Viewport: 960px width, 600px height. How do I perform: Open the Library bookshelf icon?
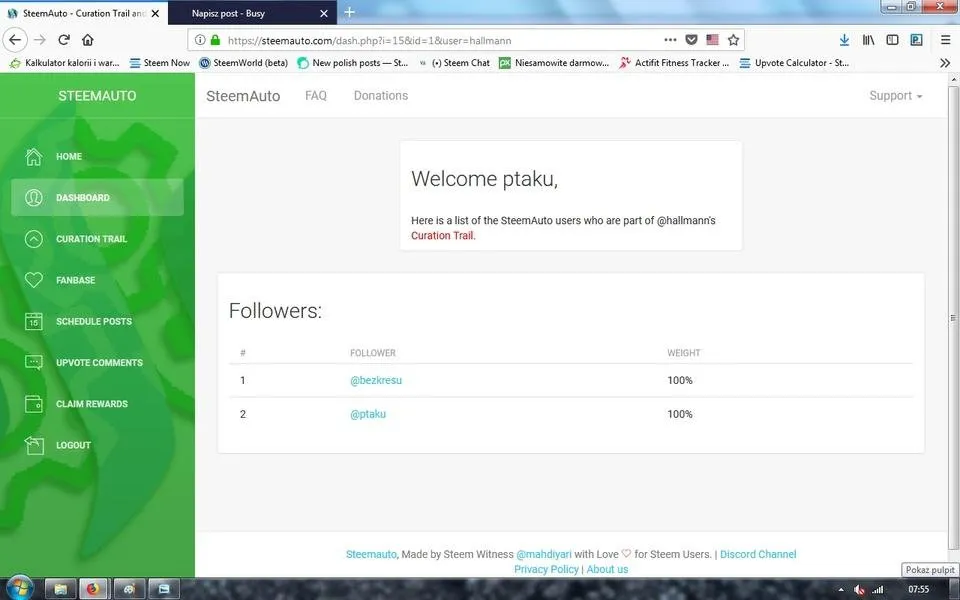[868, 40]
